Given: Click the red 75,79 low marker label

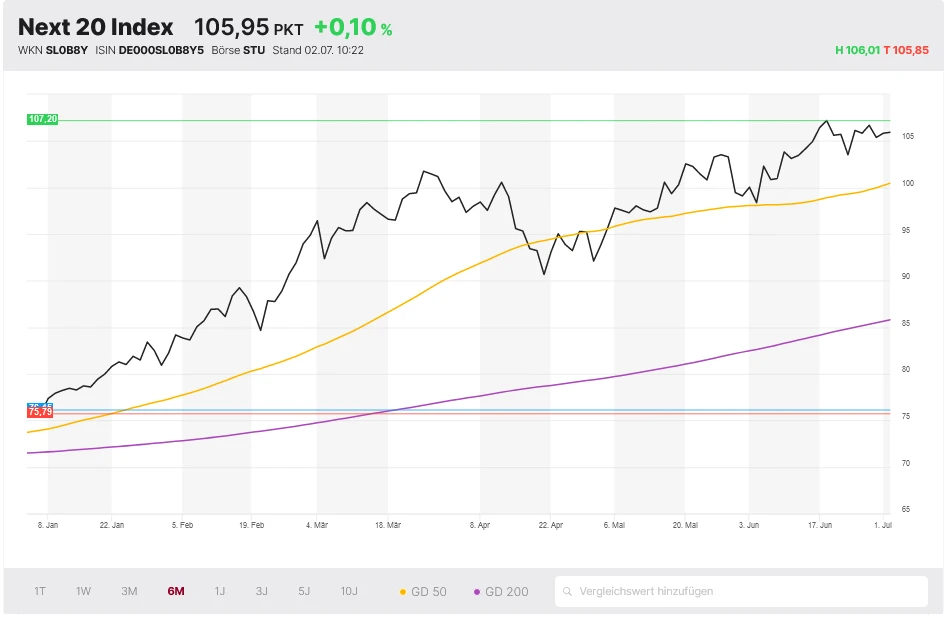Looking at the screenshot, I should [41, 410].
